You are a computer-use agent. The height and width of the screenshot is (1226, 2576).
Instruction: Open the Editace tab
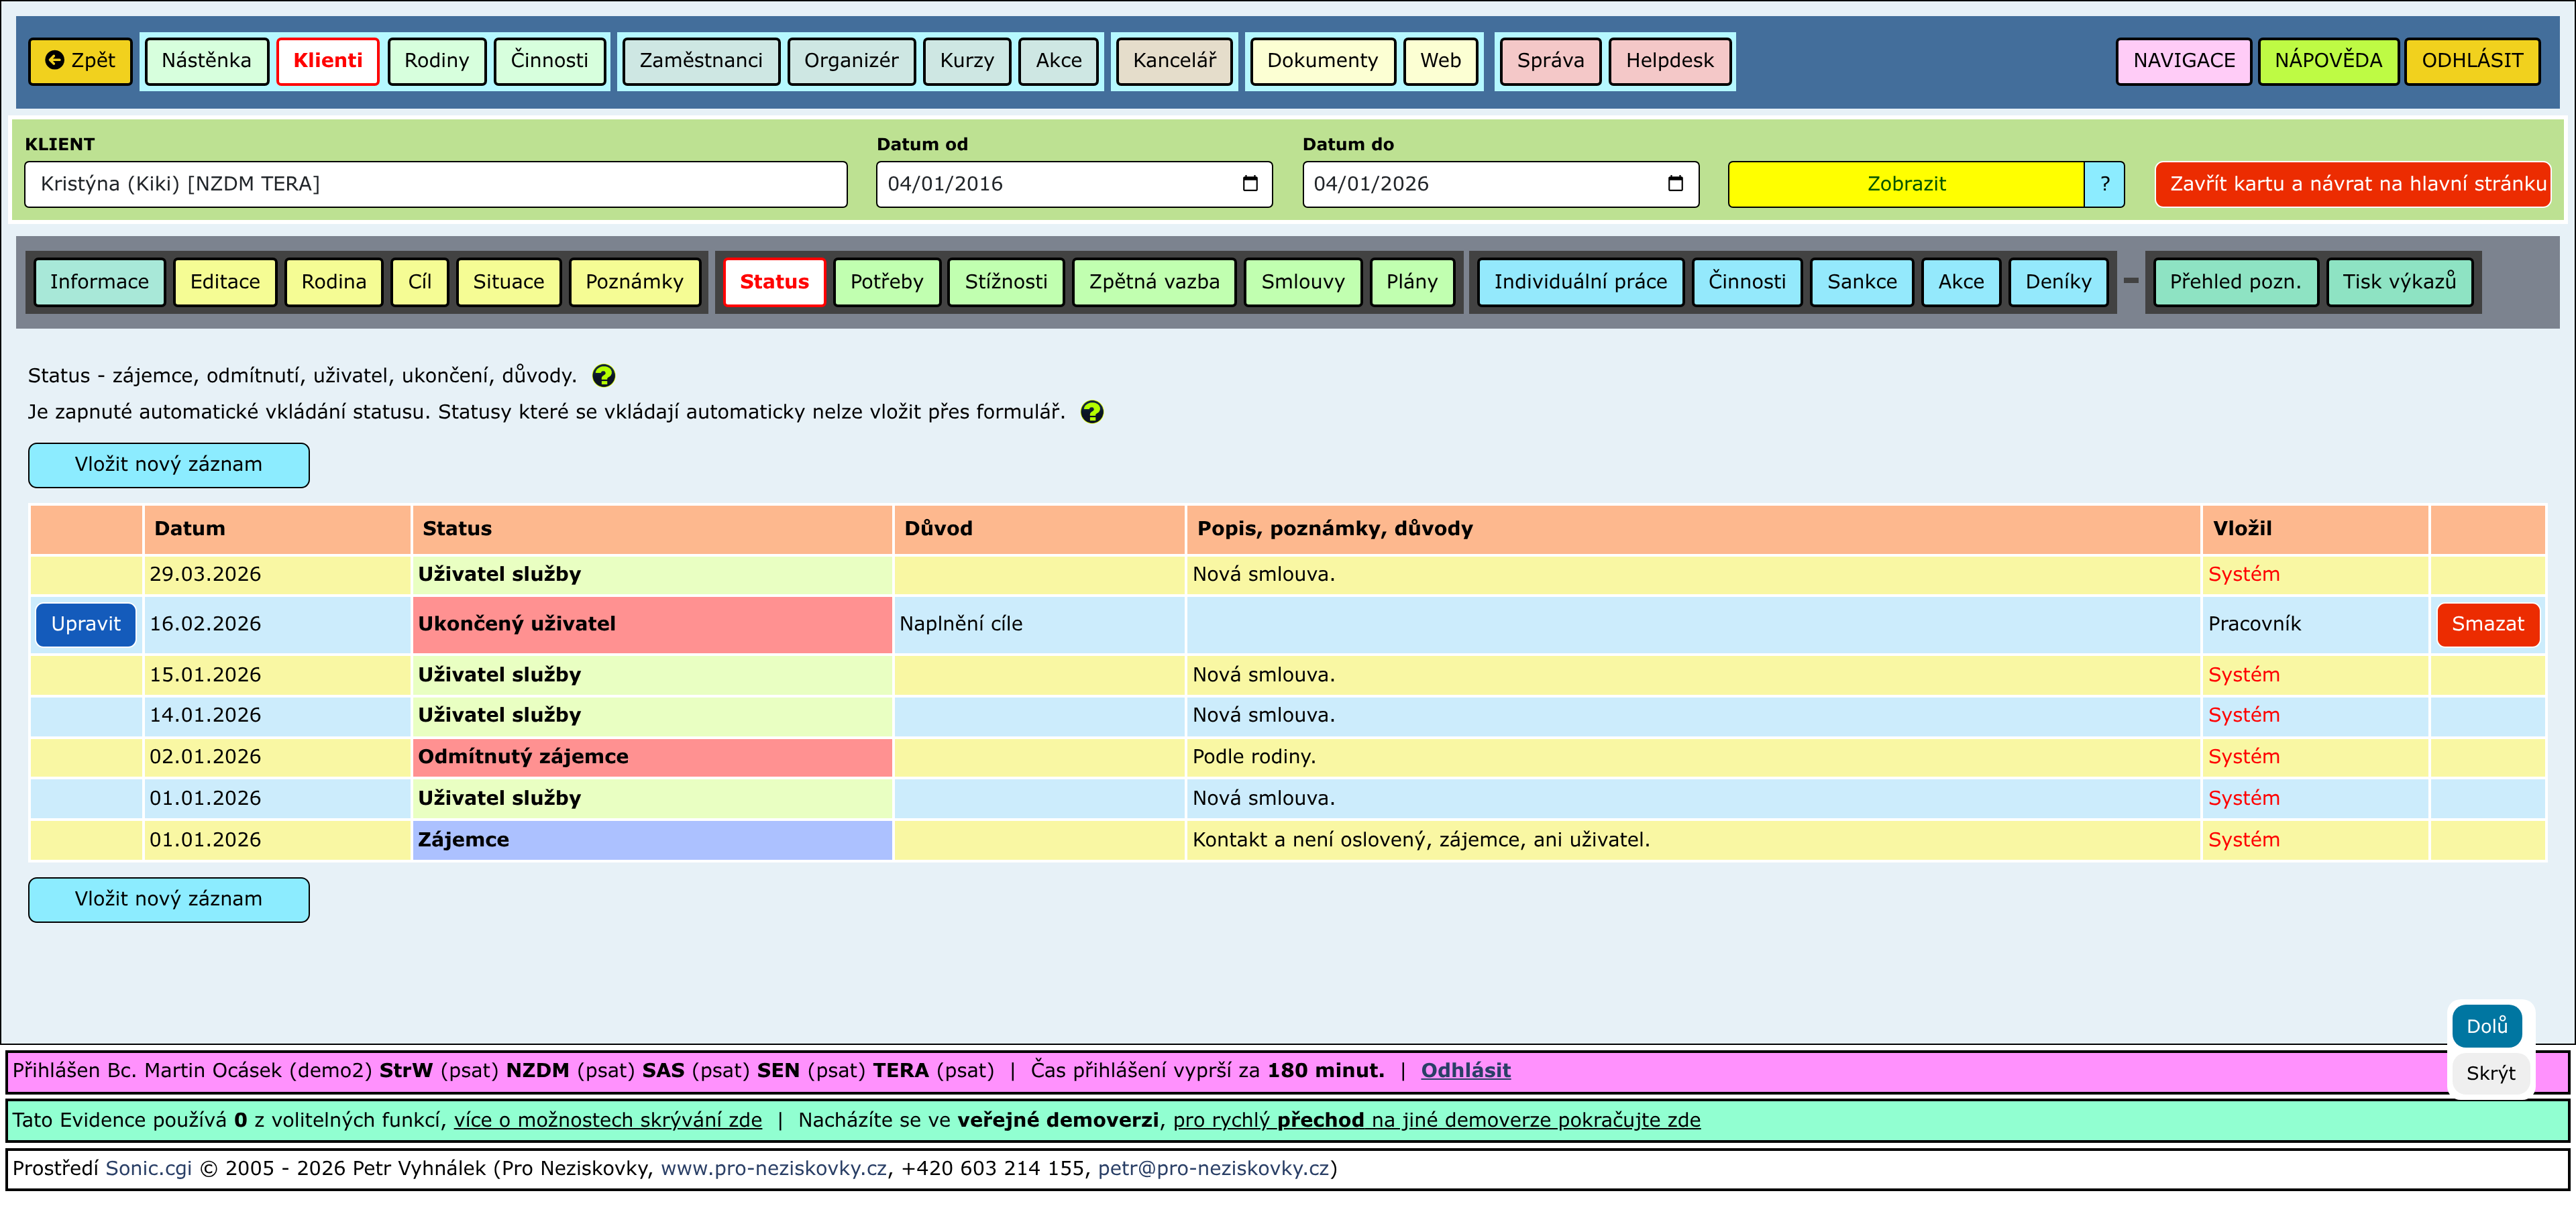(225, 282)
